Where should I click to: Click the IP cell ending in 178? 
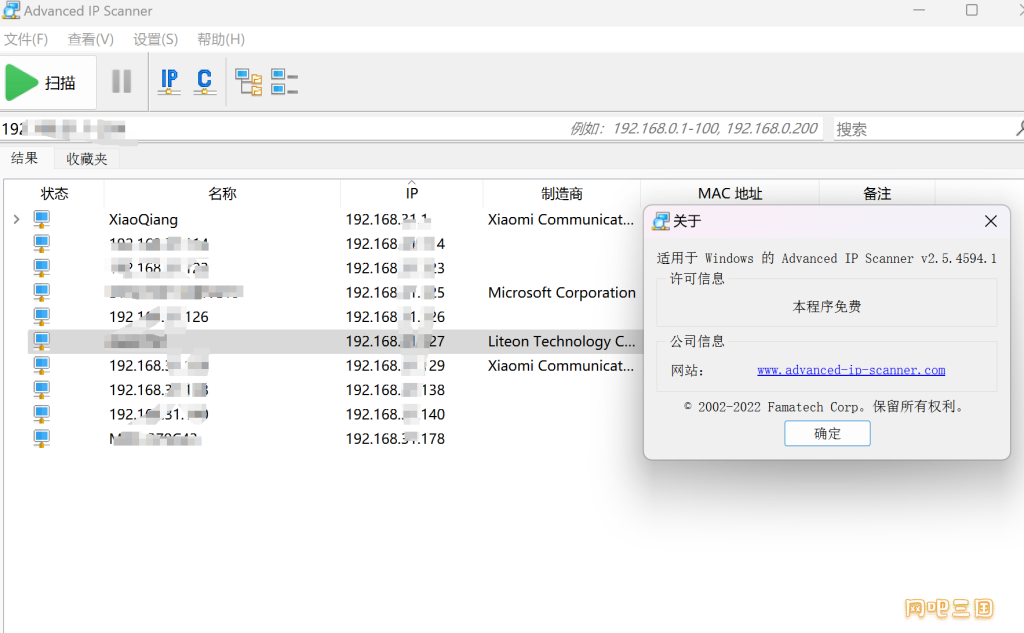(x=395, y=438)
